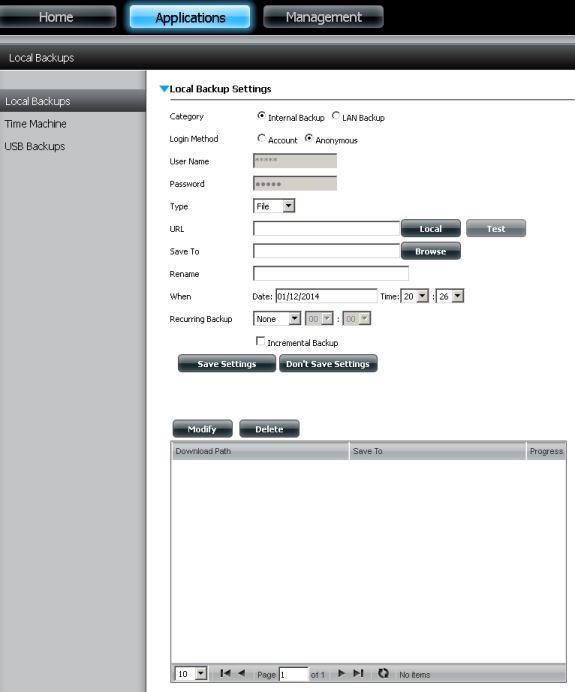Collapse Local Backup Settings section
This screenshot has height=692, width=575.
pyautogui.click(x=164, y=89)
